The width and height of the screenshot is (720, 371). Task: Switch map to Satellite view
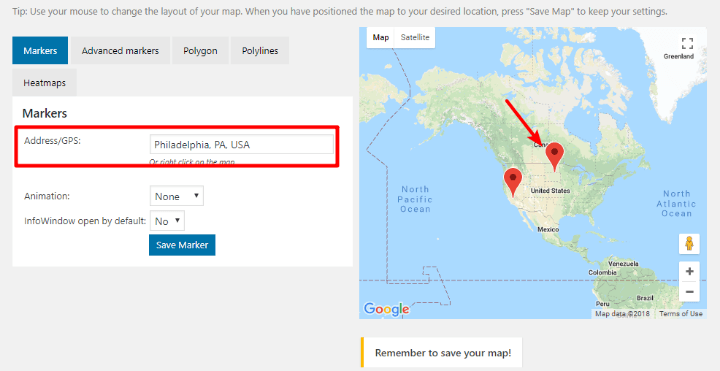(x=415, y=37)
